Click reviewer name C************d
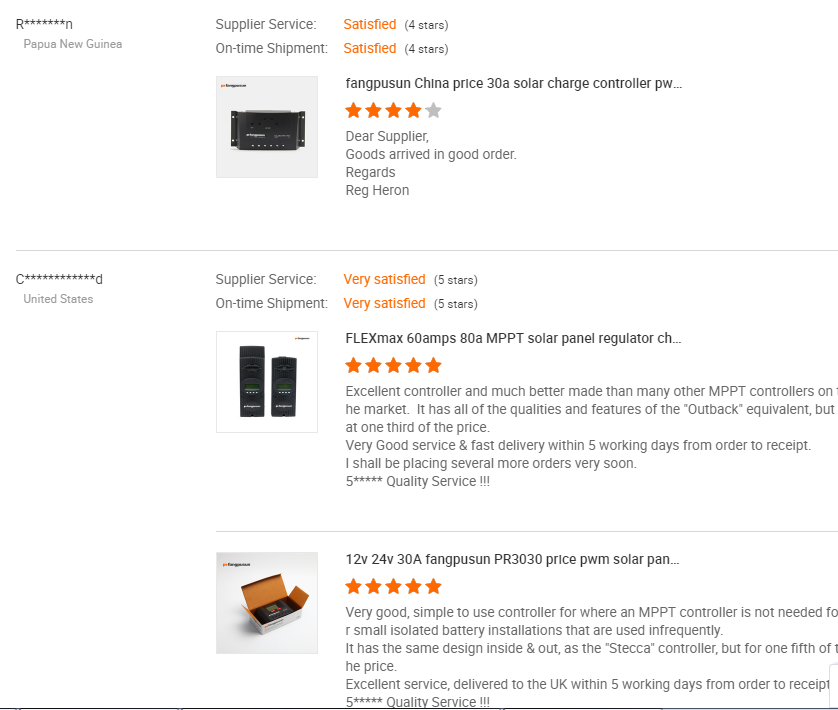Viewport: 838px width, 710px height. coord(59,279)
